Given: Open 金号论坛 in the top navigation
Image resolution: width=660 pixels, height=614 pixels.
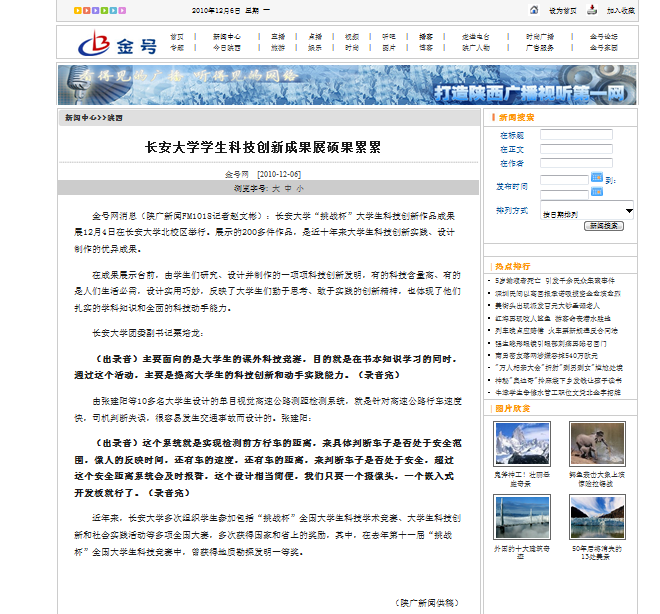Looking at the screenshot, I should 603,36.
